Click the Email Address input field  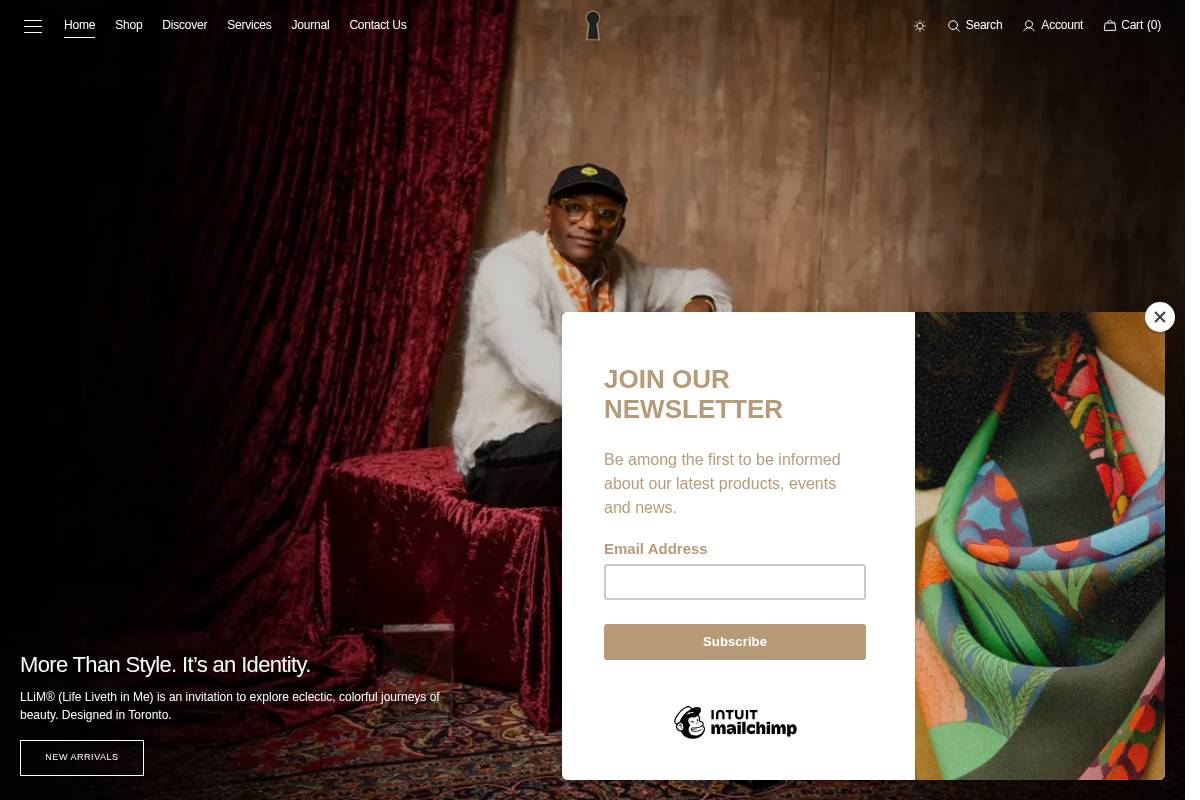click(735, 582)
